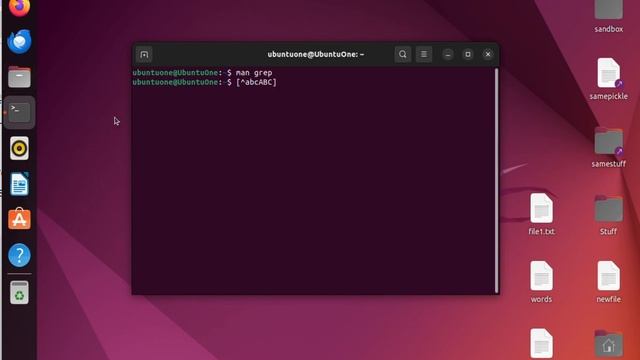Select the newfile document on desktop
This screenshot has width=640, height=360.
[608, 282]
